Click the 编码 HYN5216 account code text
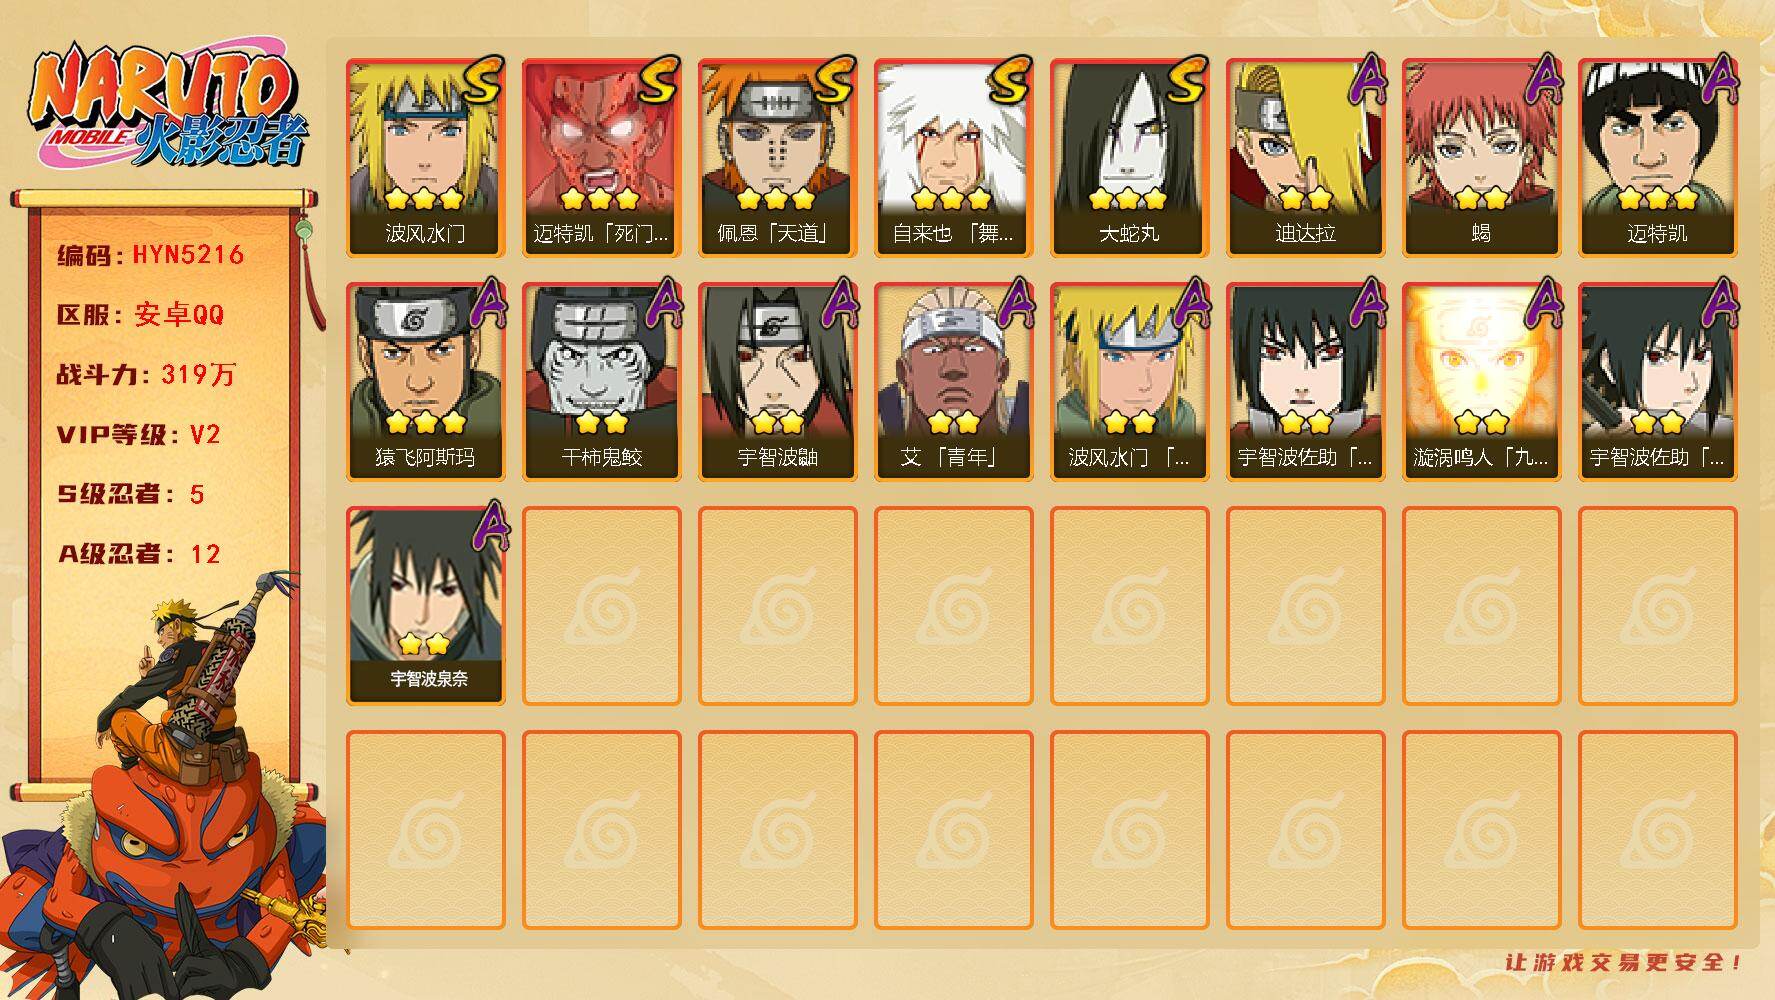Viewport: 1775px width, 1000px height. click(151, 255)
